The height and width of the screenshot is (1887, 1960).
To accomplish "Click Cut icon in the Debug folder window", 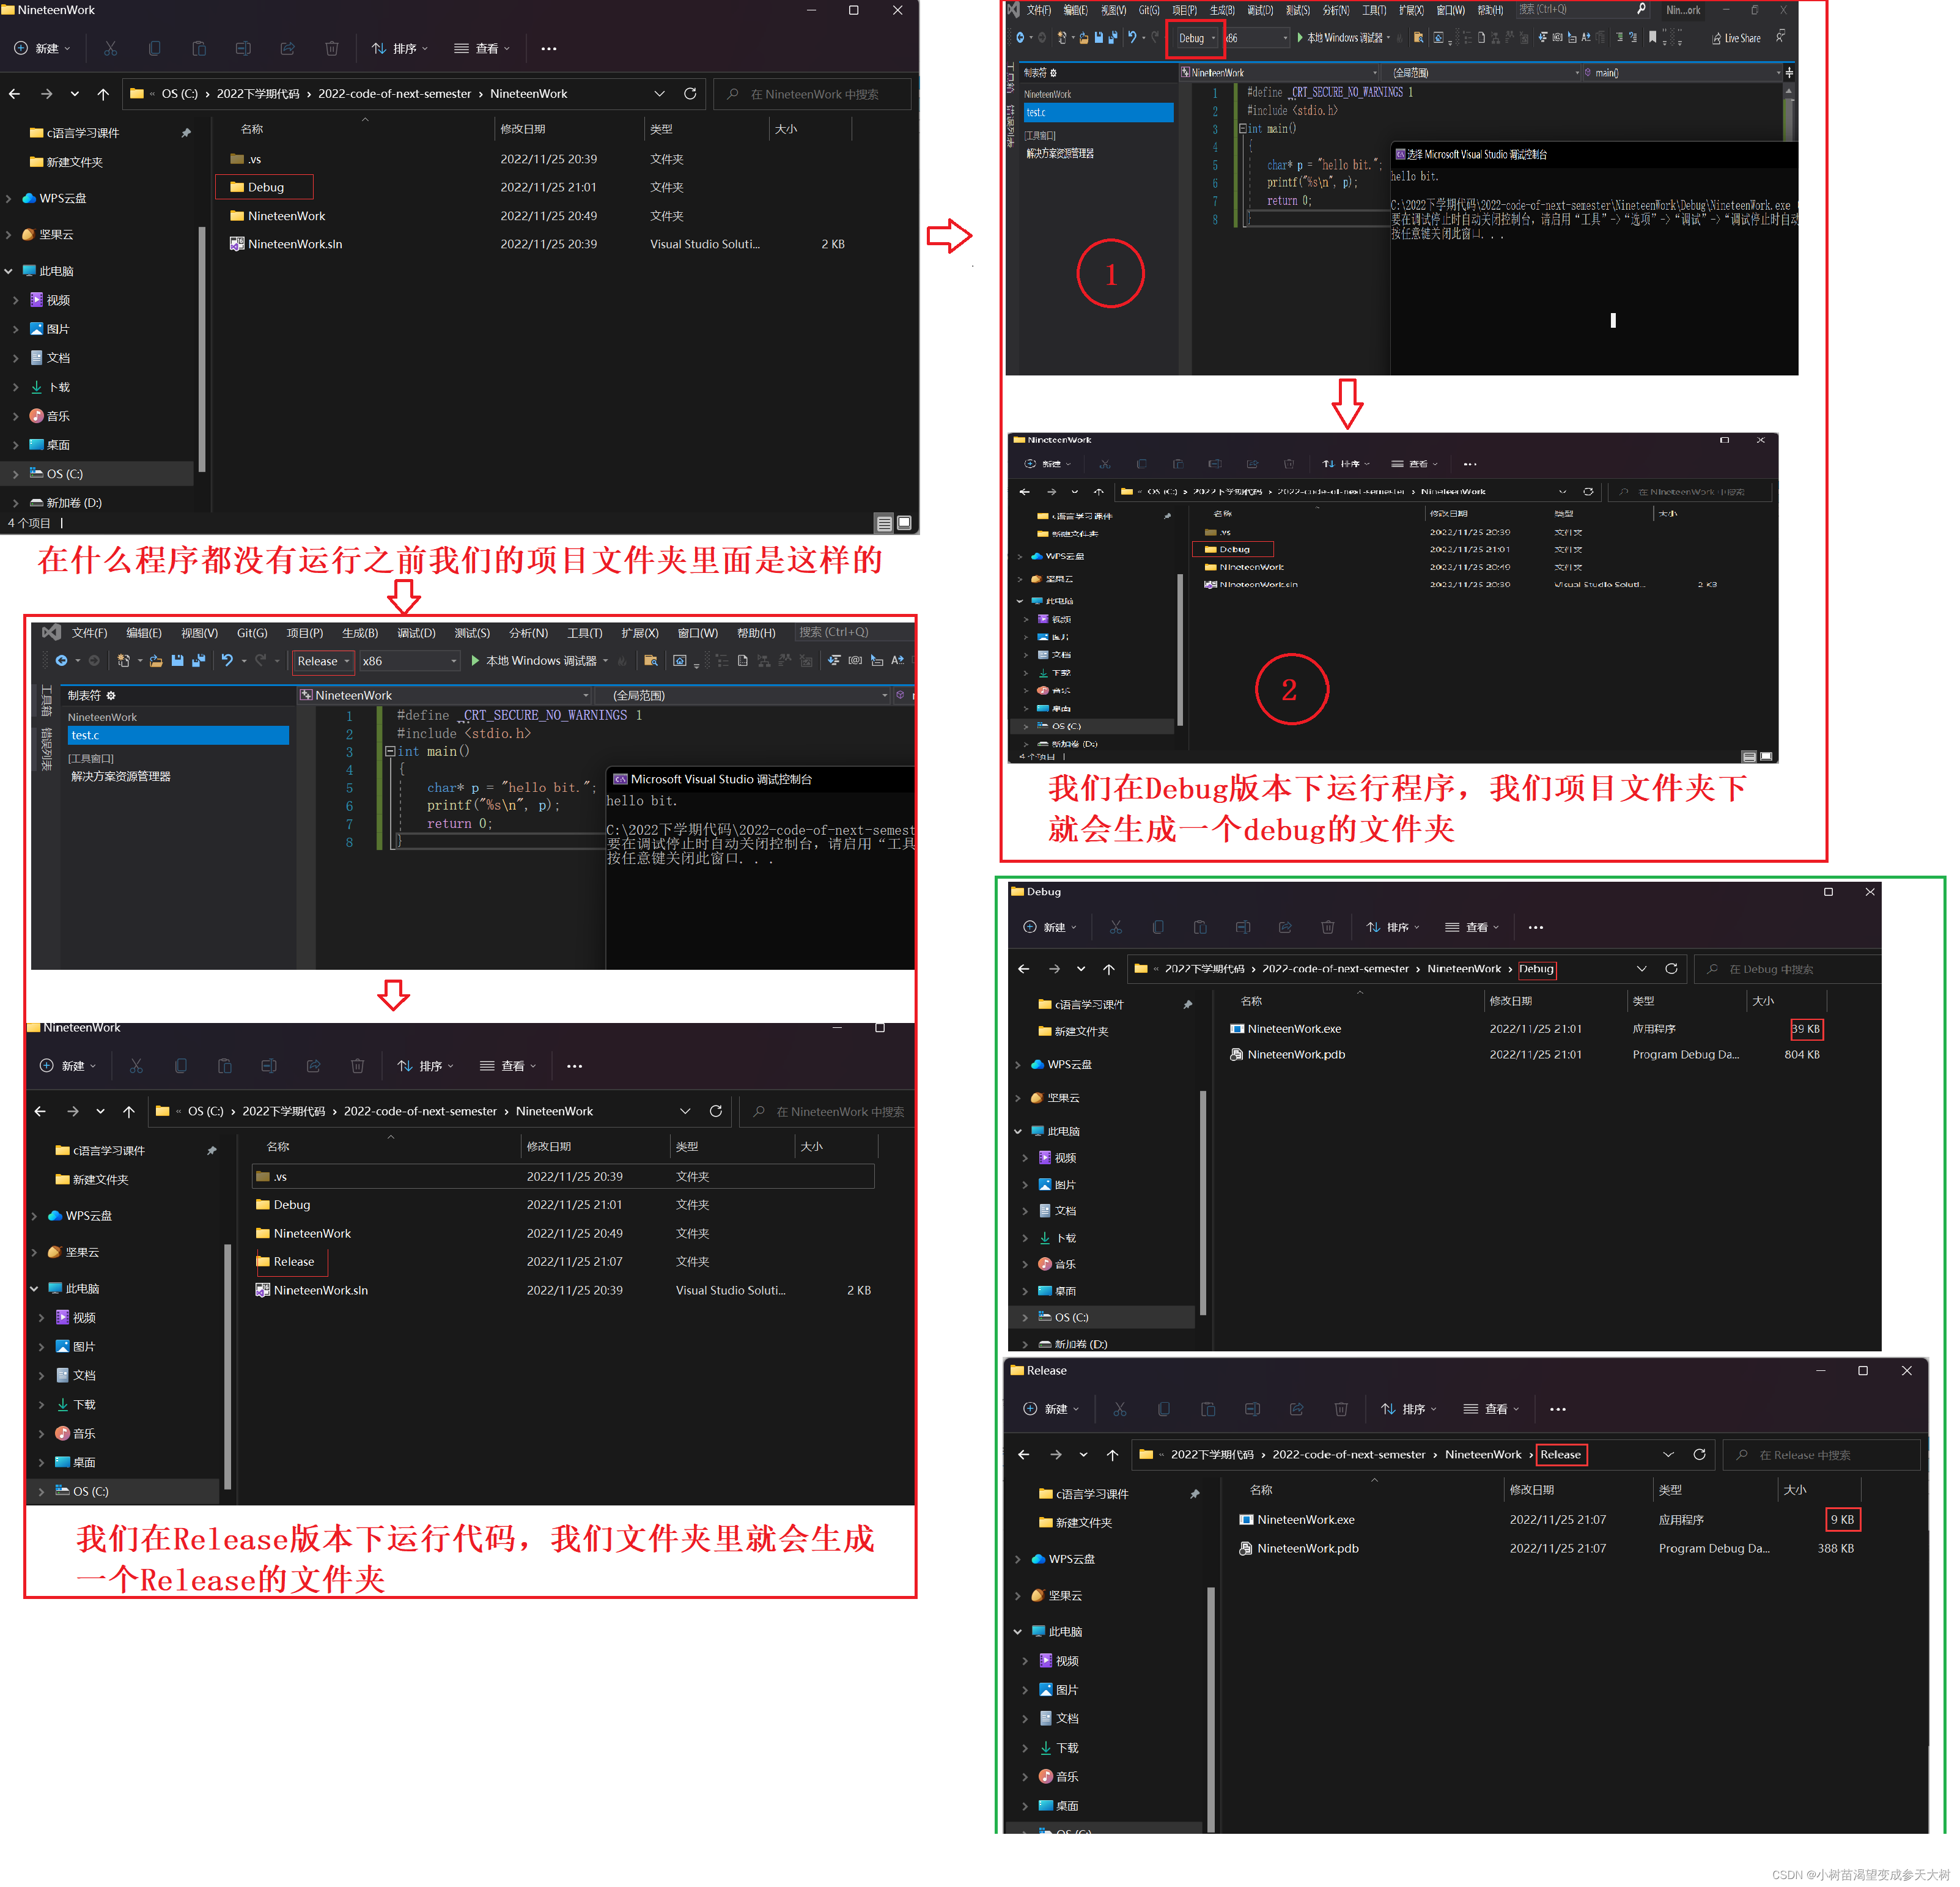I will (1116, 927).
